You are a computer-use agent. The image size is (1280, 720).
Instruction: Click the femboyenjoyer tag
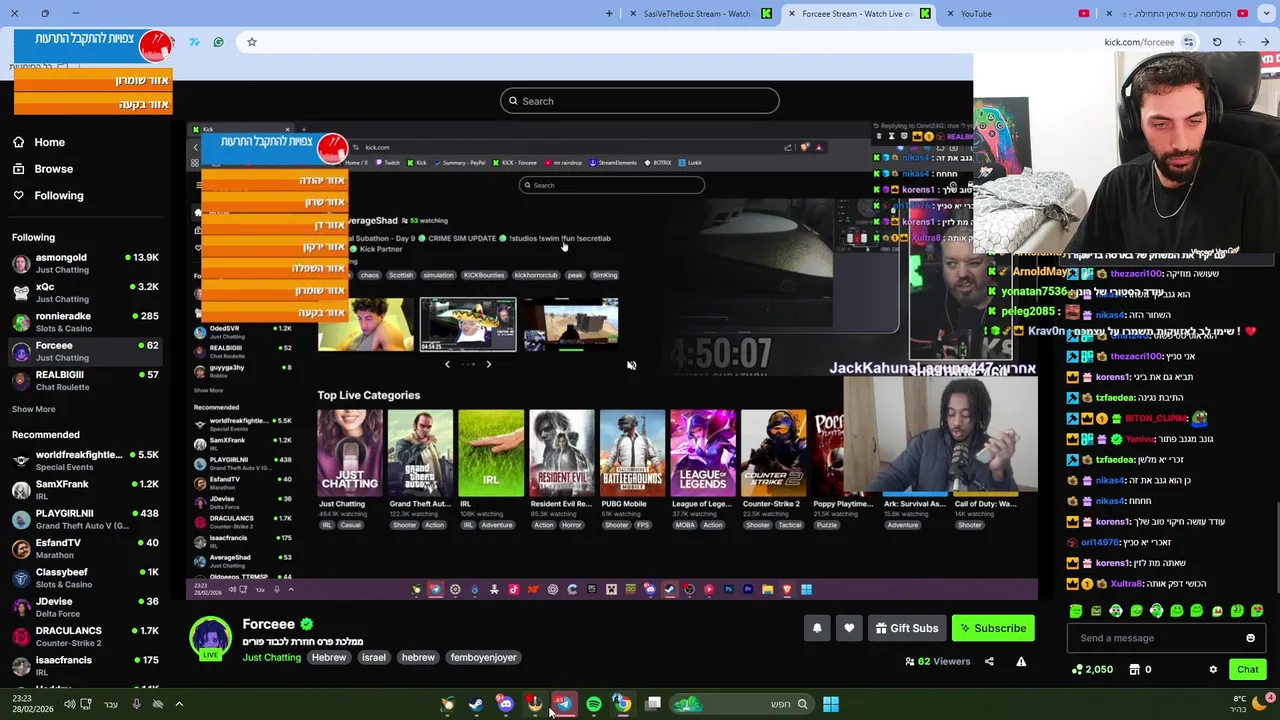483,658
